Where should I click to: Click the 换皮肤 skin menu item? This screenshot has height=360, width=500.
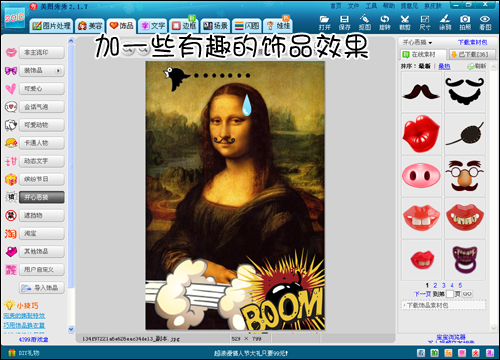pyautogui.click(x=433, y=6)
